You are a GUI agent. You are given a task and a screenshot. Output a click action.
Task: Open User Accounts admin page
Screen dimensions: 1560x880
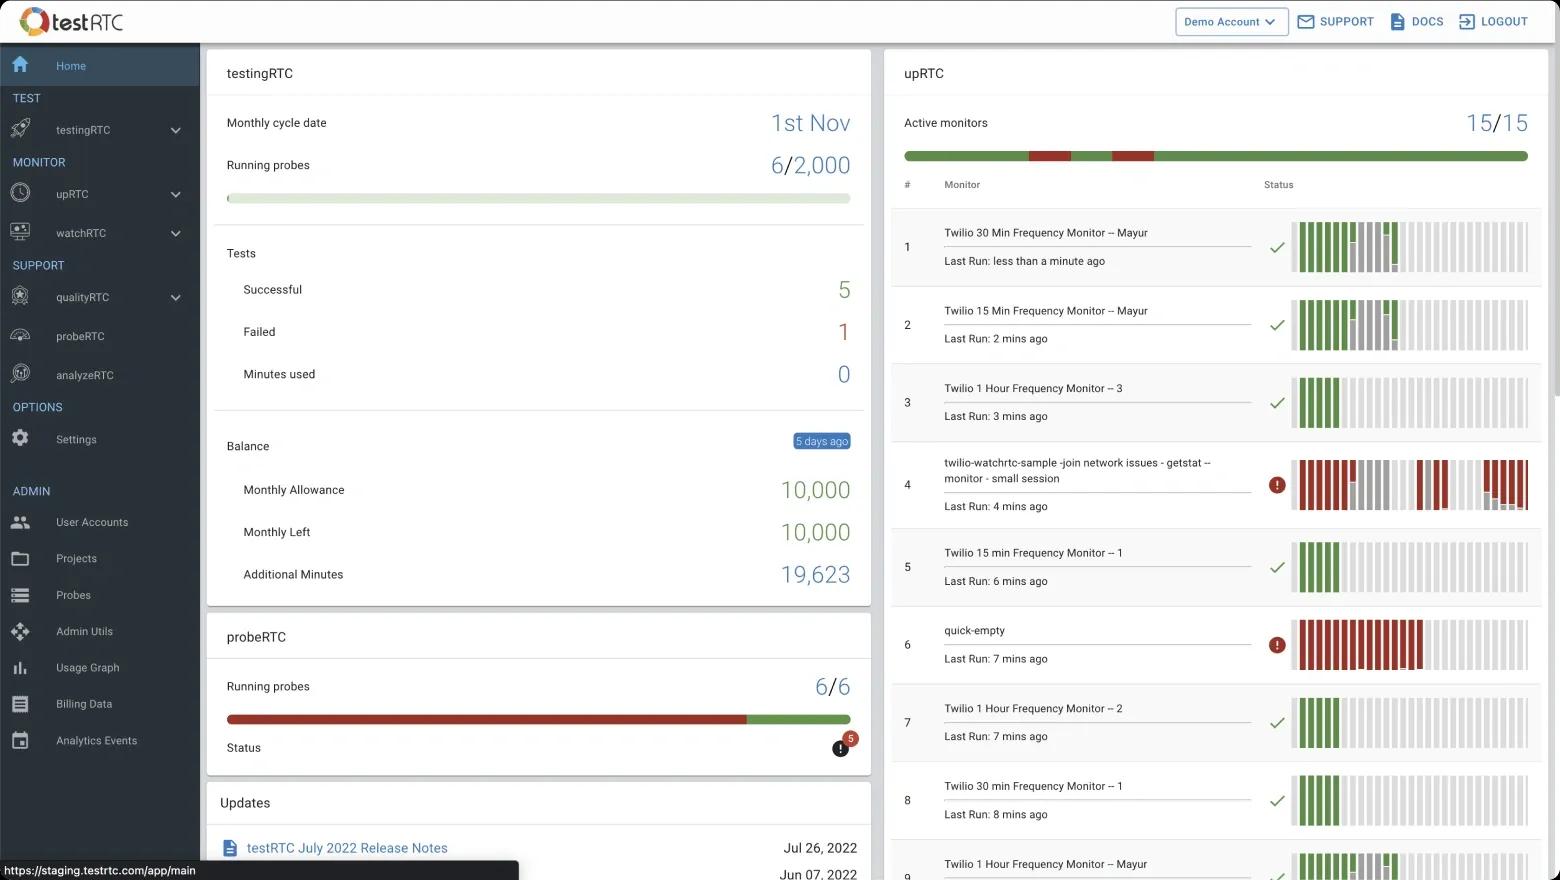coord(91,522)
